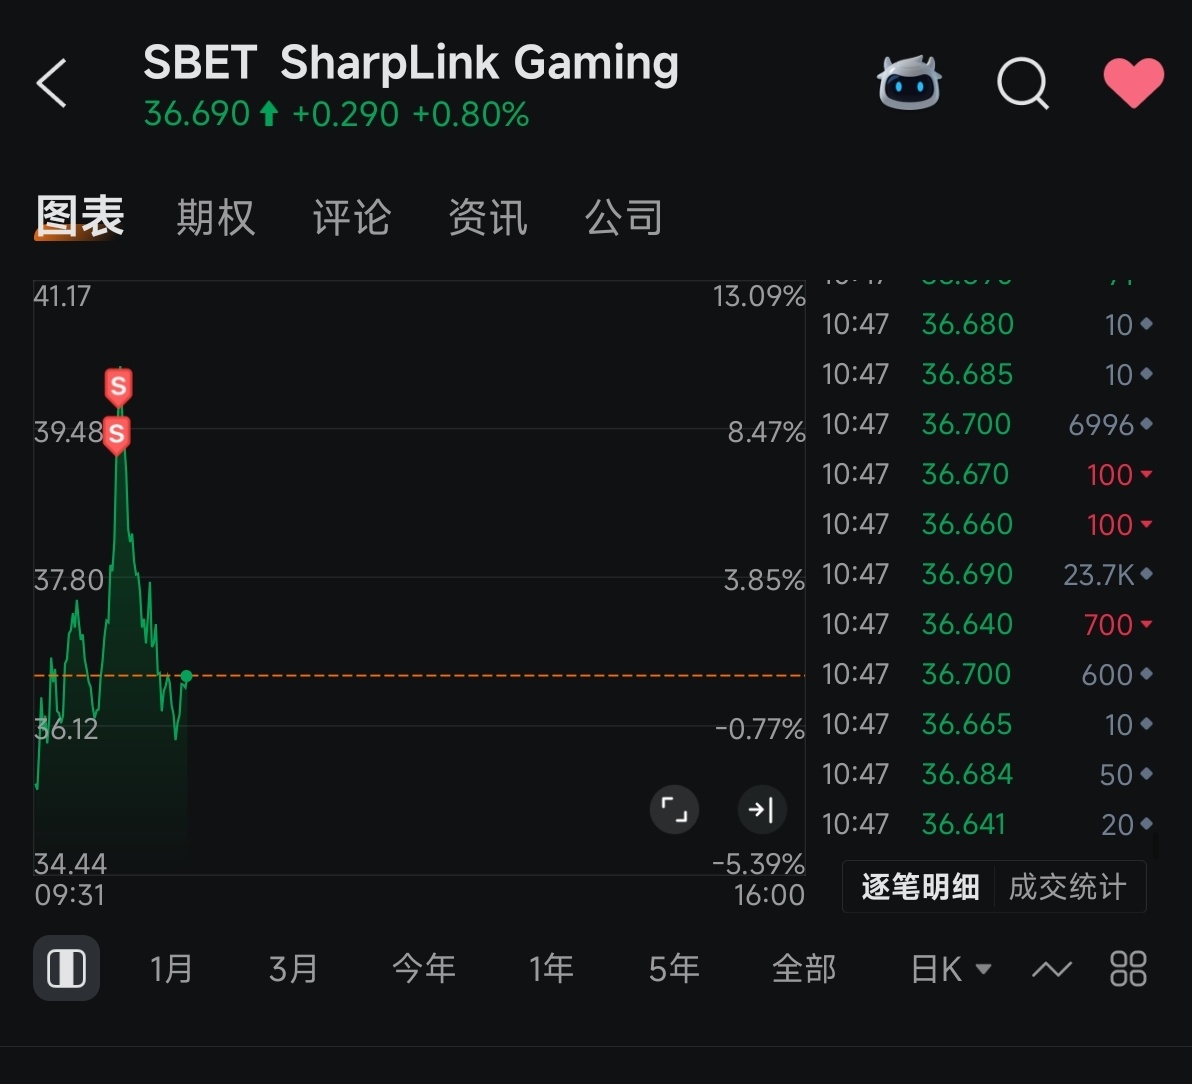
Task: Click the 09:31 opening time label
Action: pyautogui.click(x=69, y=895)
